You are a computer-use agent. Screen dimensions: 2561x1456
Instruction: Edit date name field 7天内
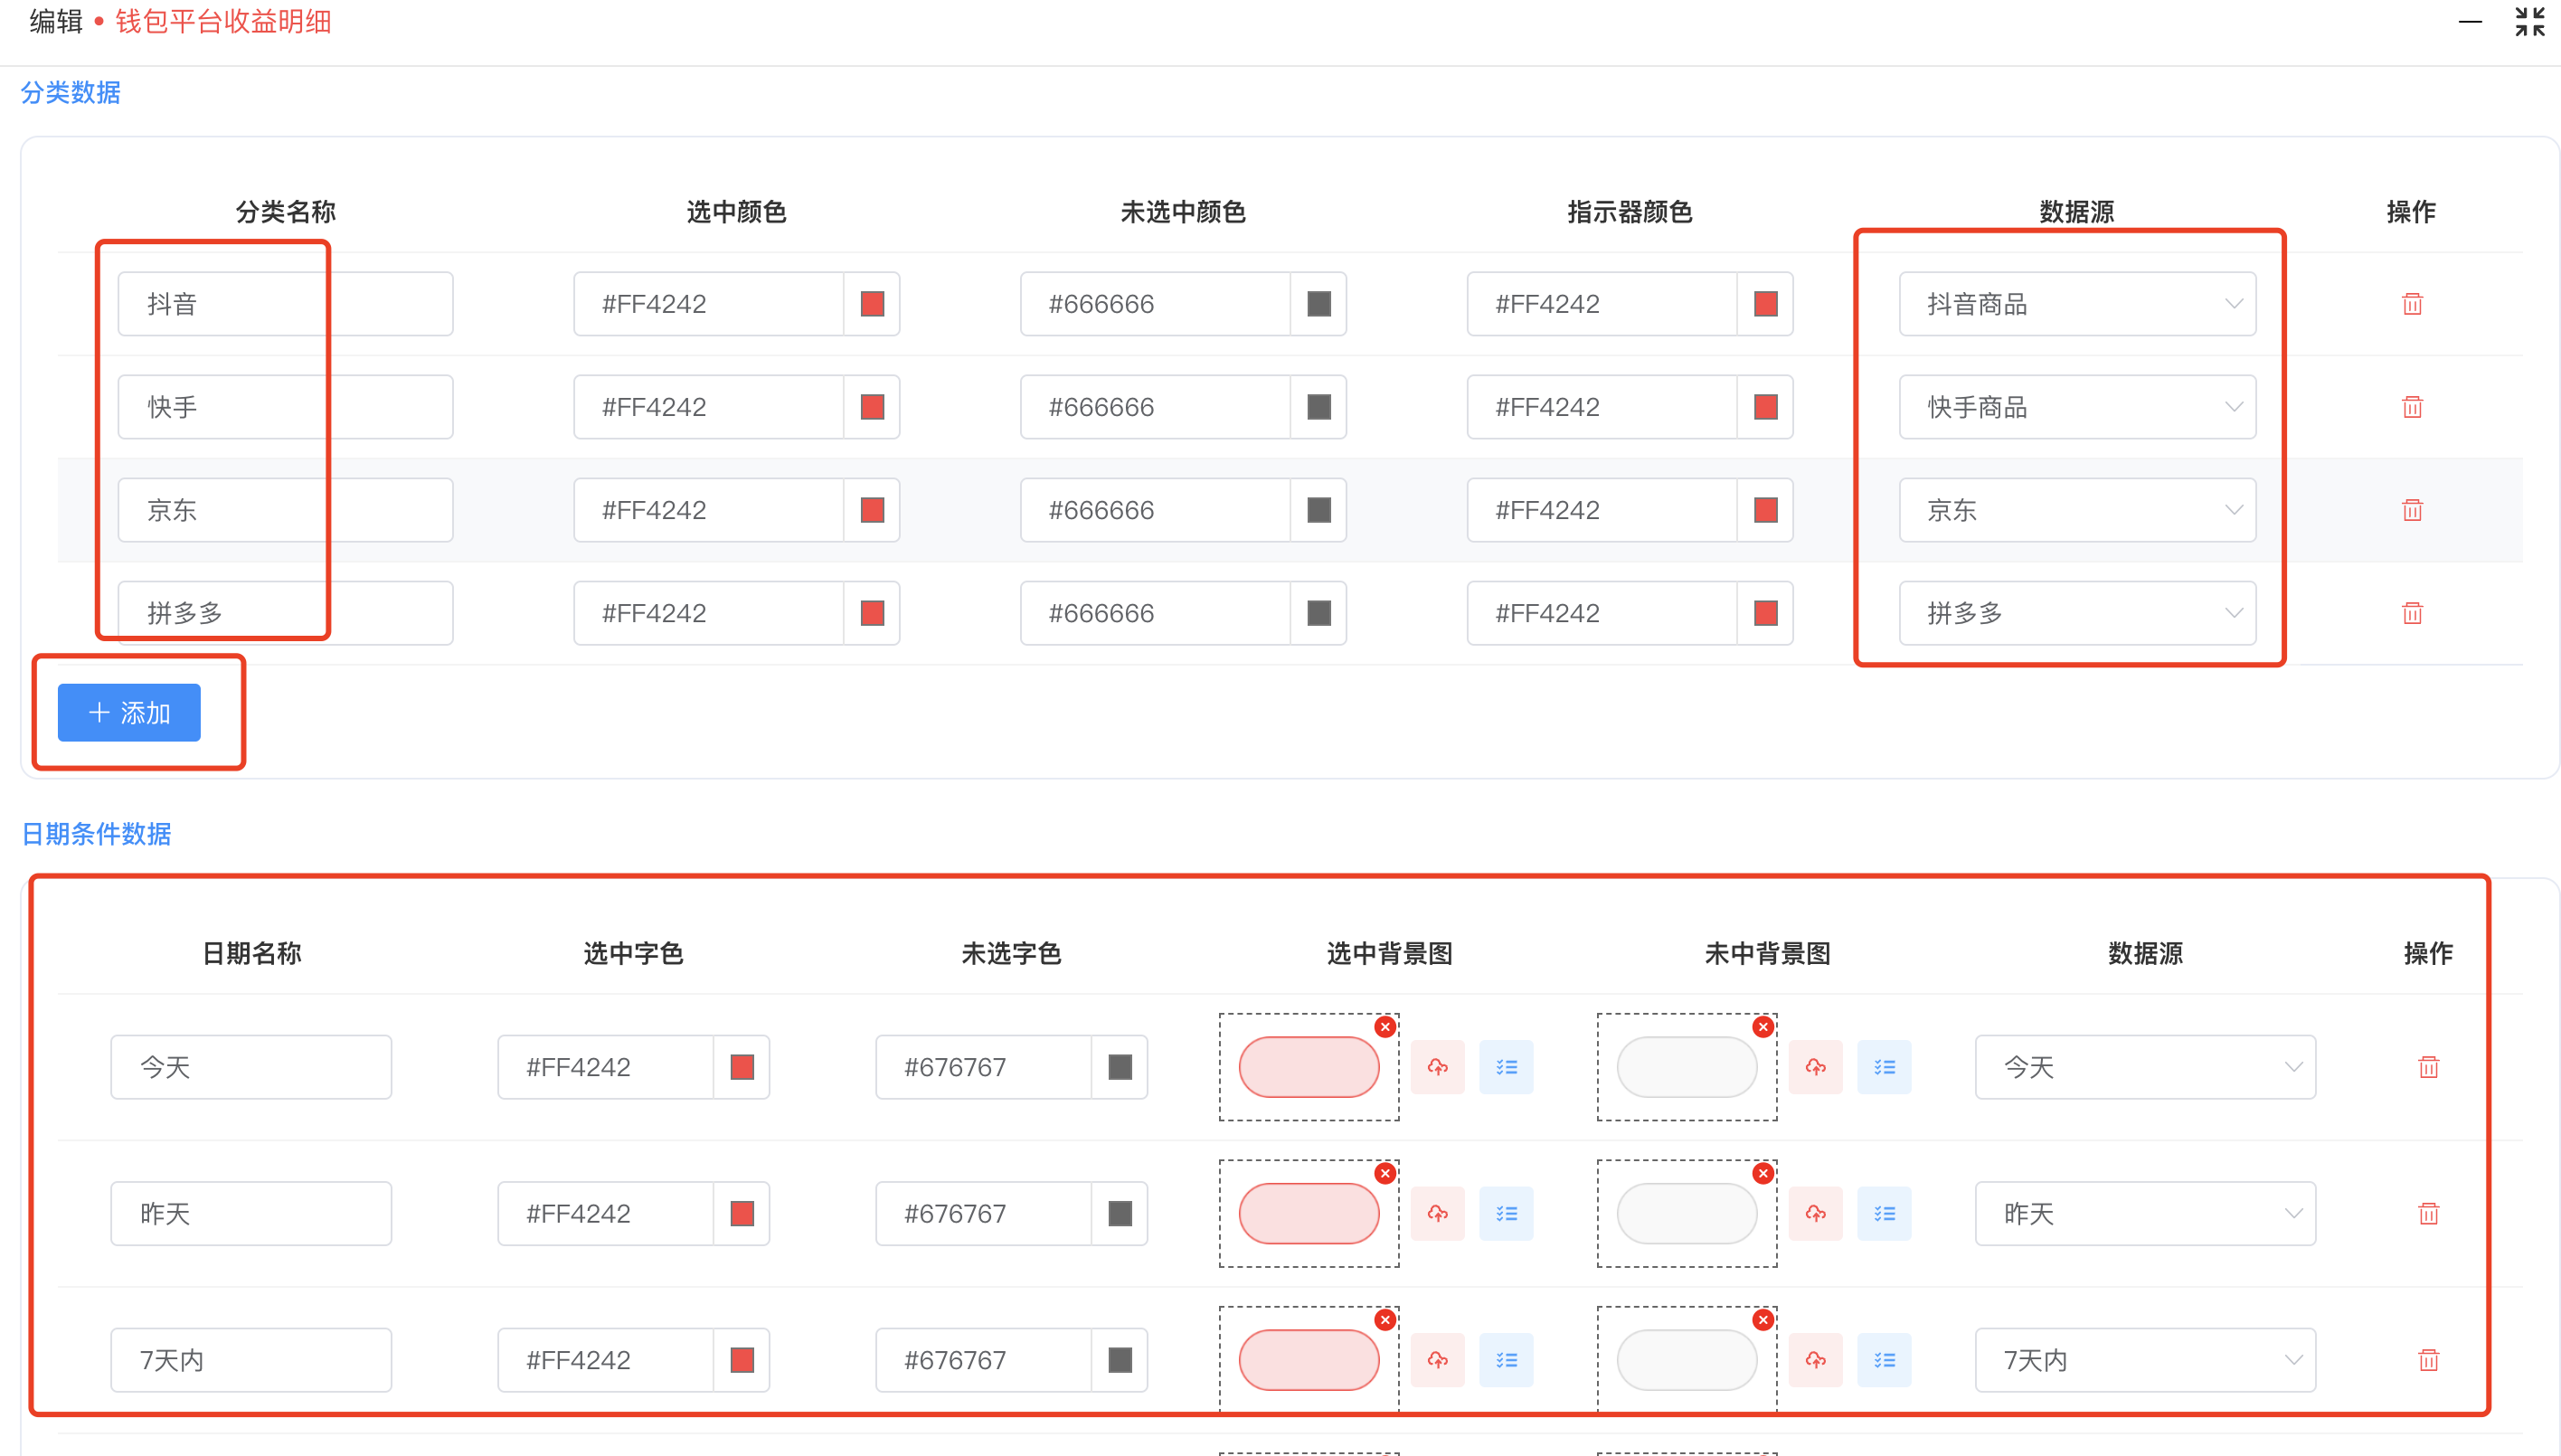251,1360
